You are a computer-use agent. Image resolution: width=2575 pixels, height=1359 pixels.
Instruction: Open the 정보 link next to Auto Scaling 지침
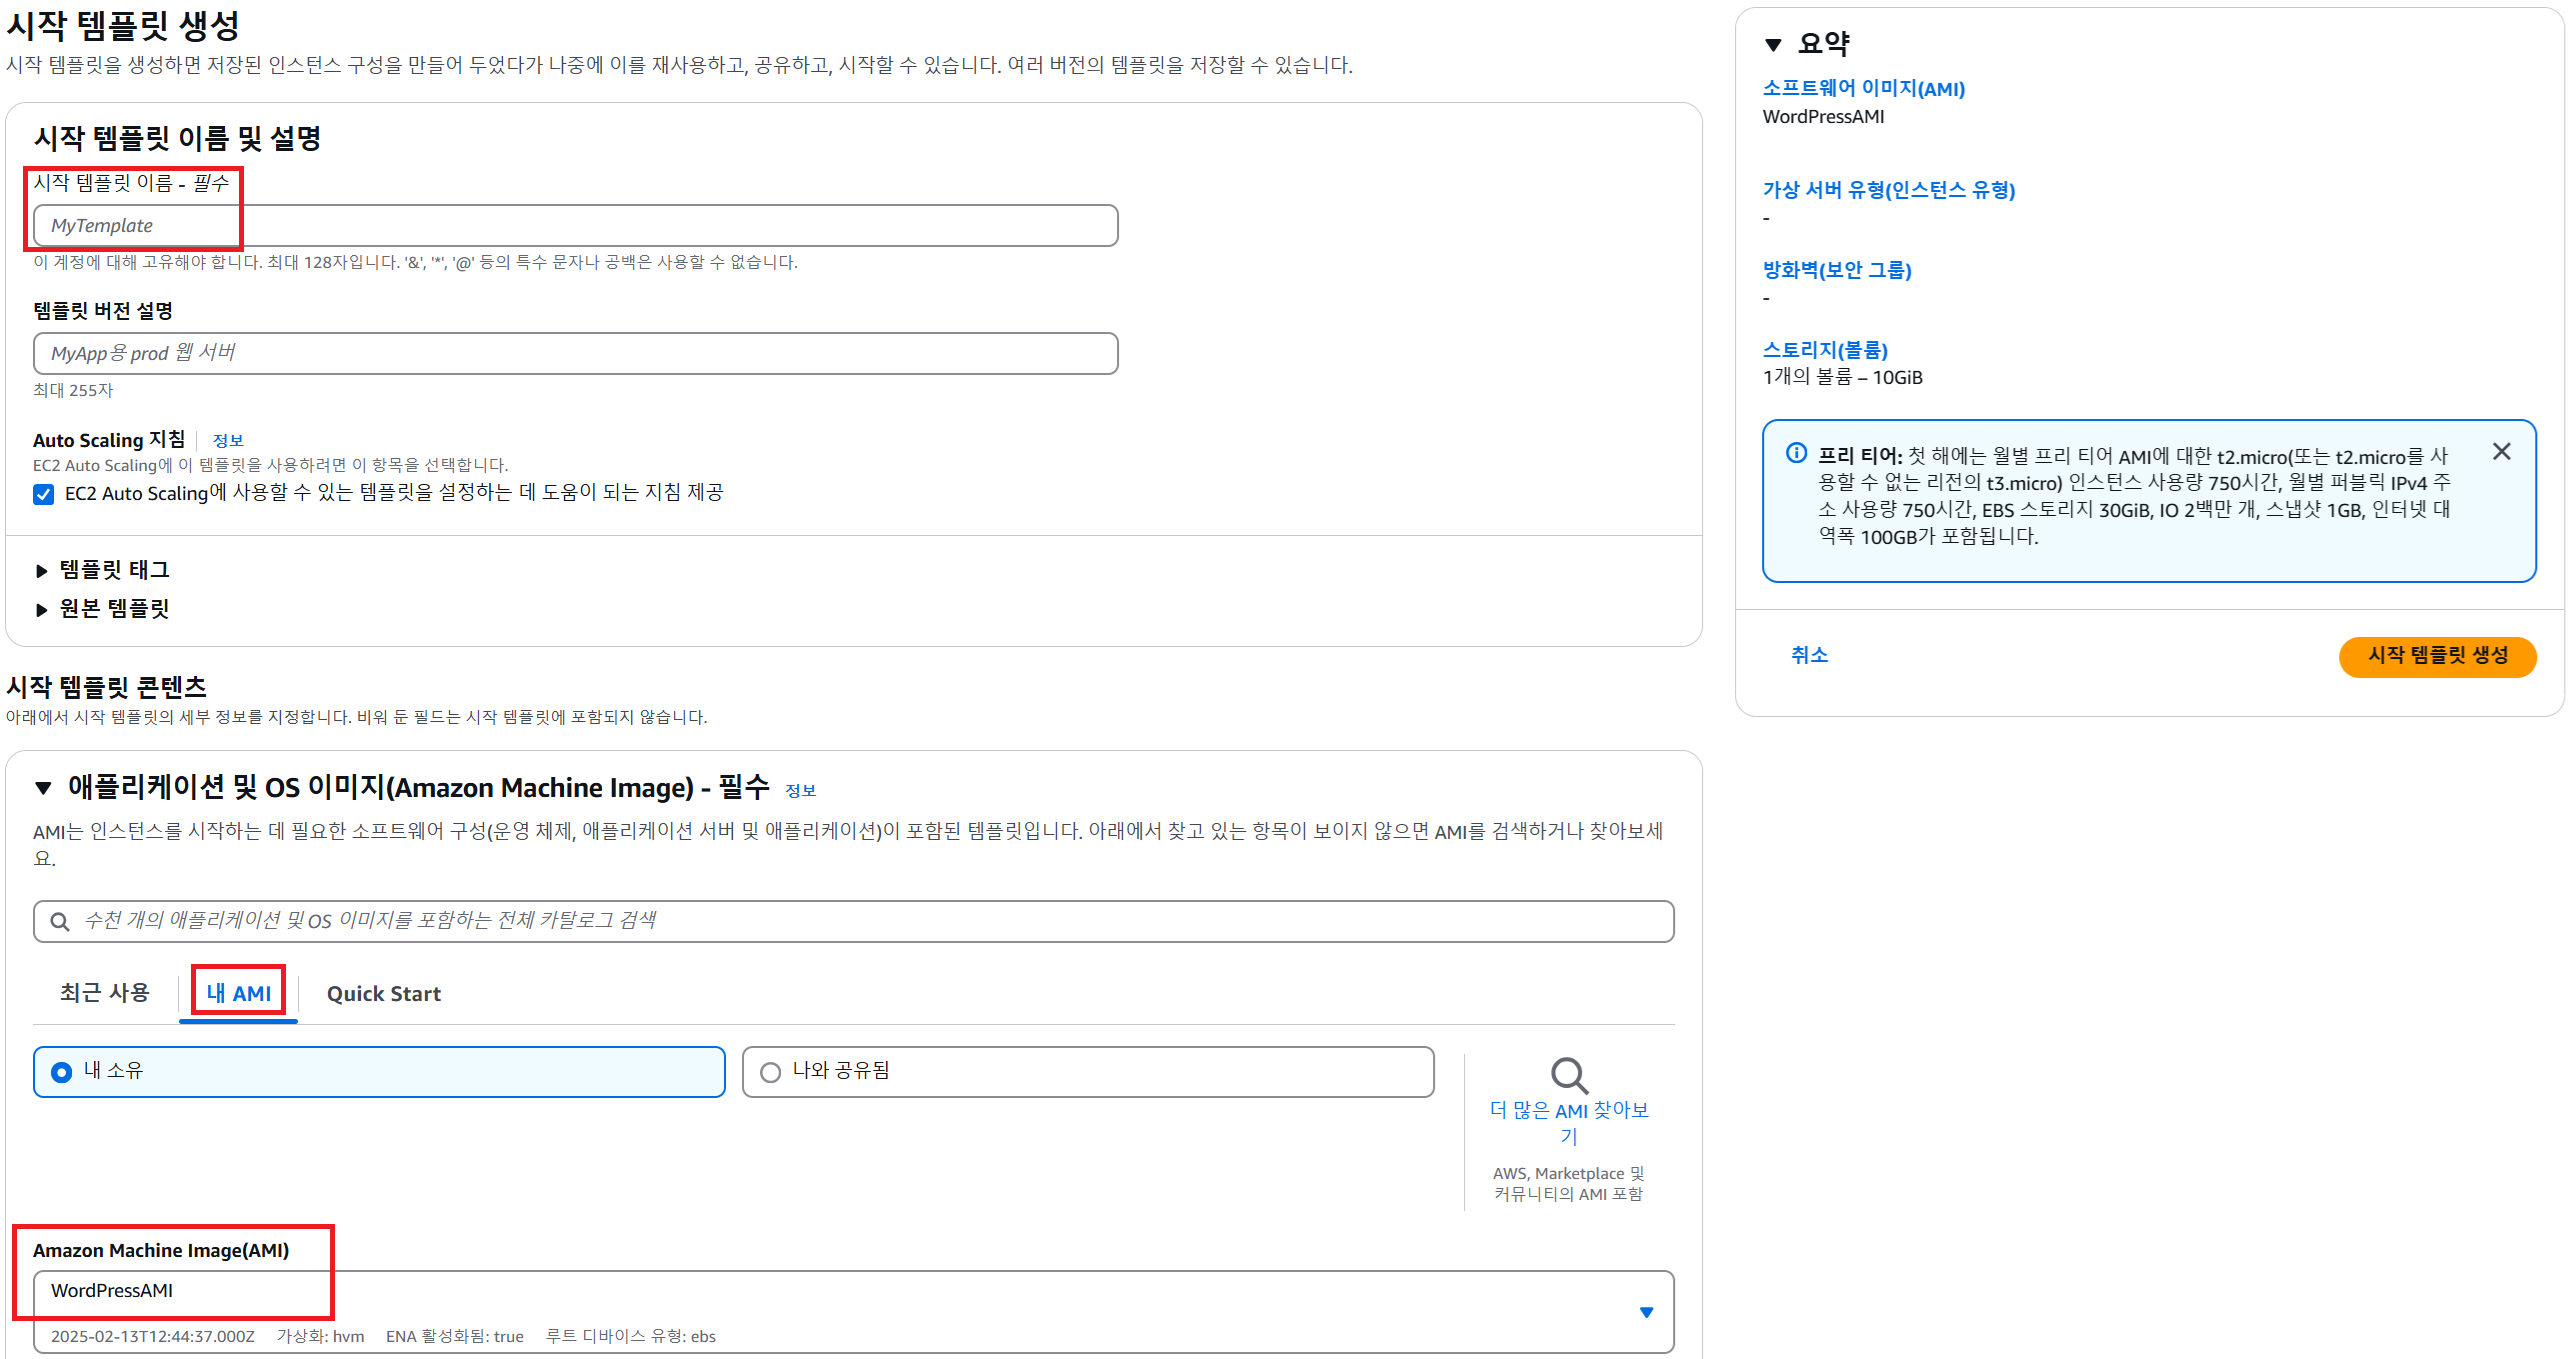click(228, 441)
